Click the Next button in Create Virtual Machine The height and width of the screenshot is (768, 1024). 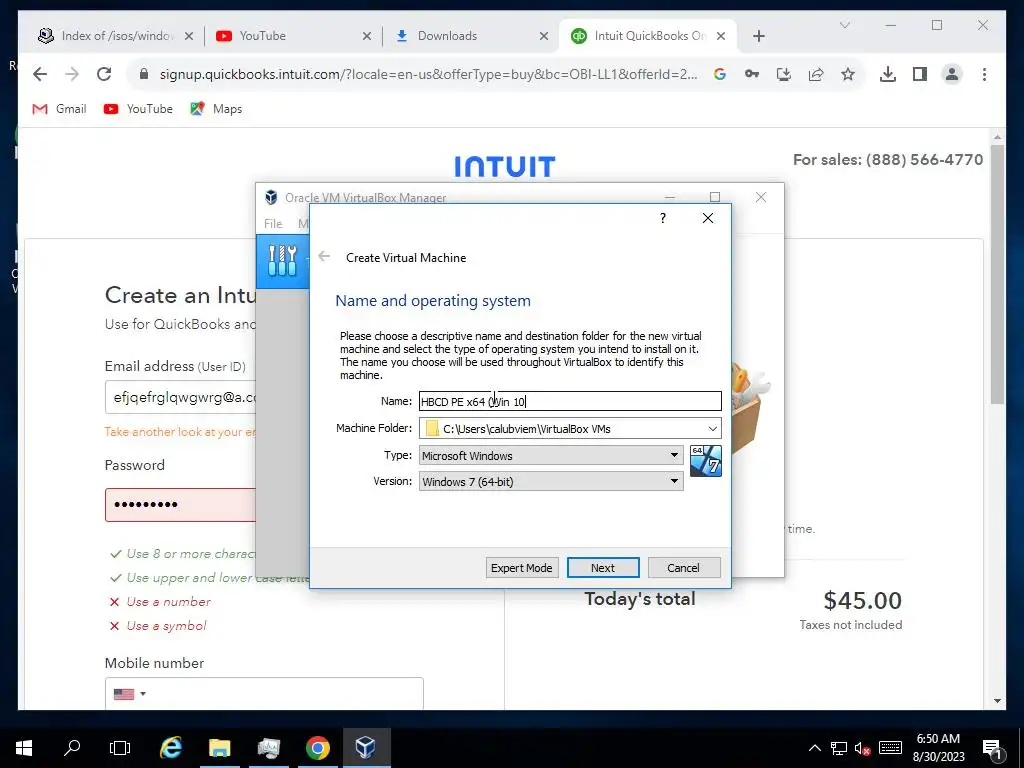tap(603, 568)
